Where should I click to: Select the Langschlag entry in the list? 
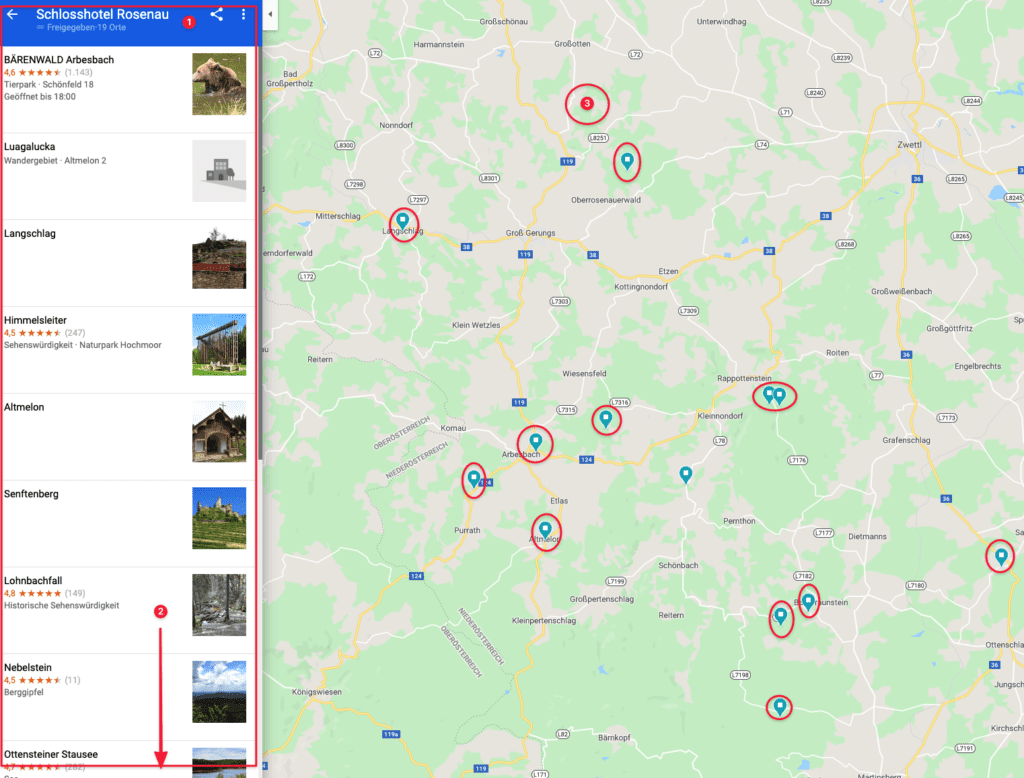pos(129,263)
